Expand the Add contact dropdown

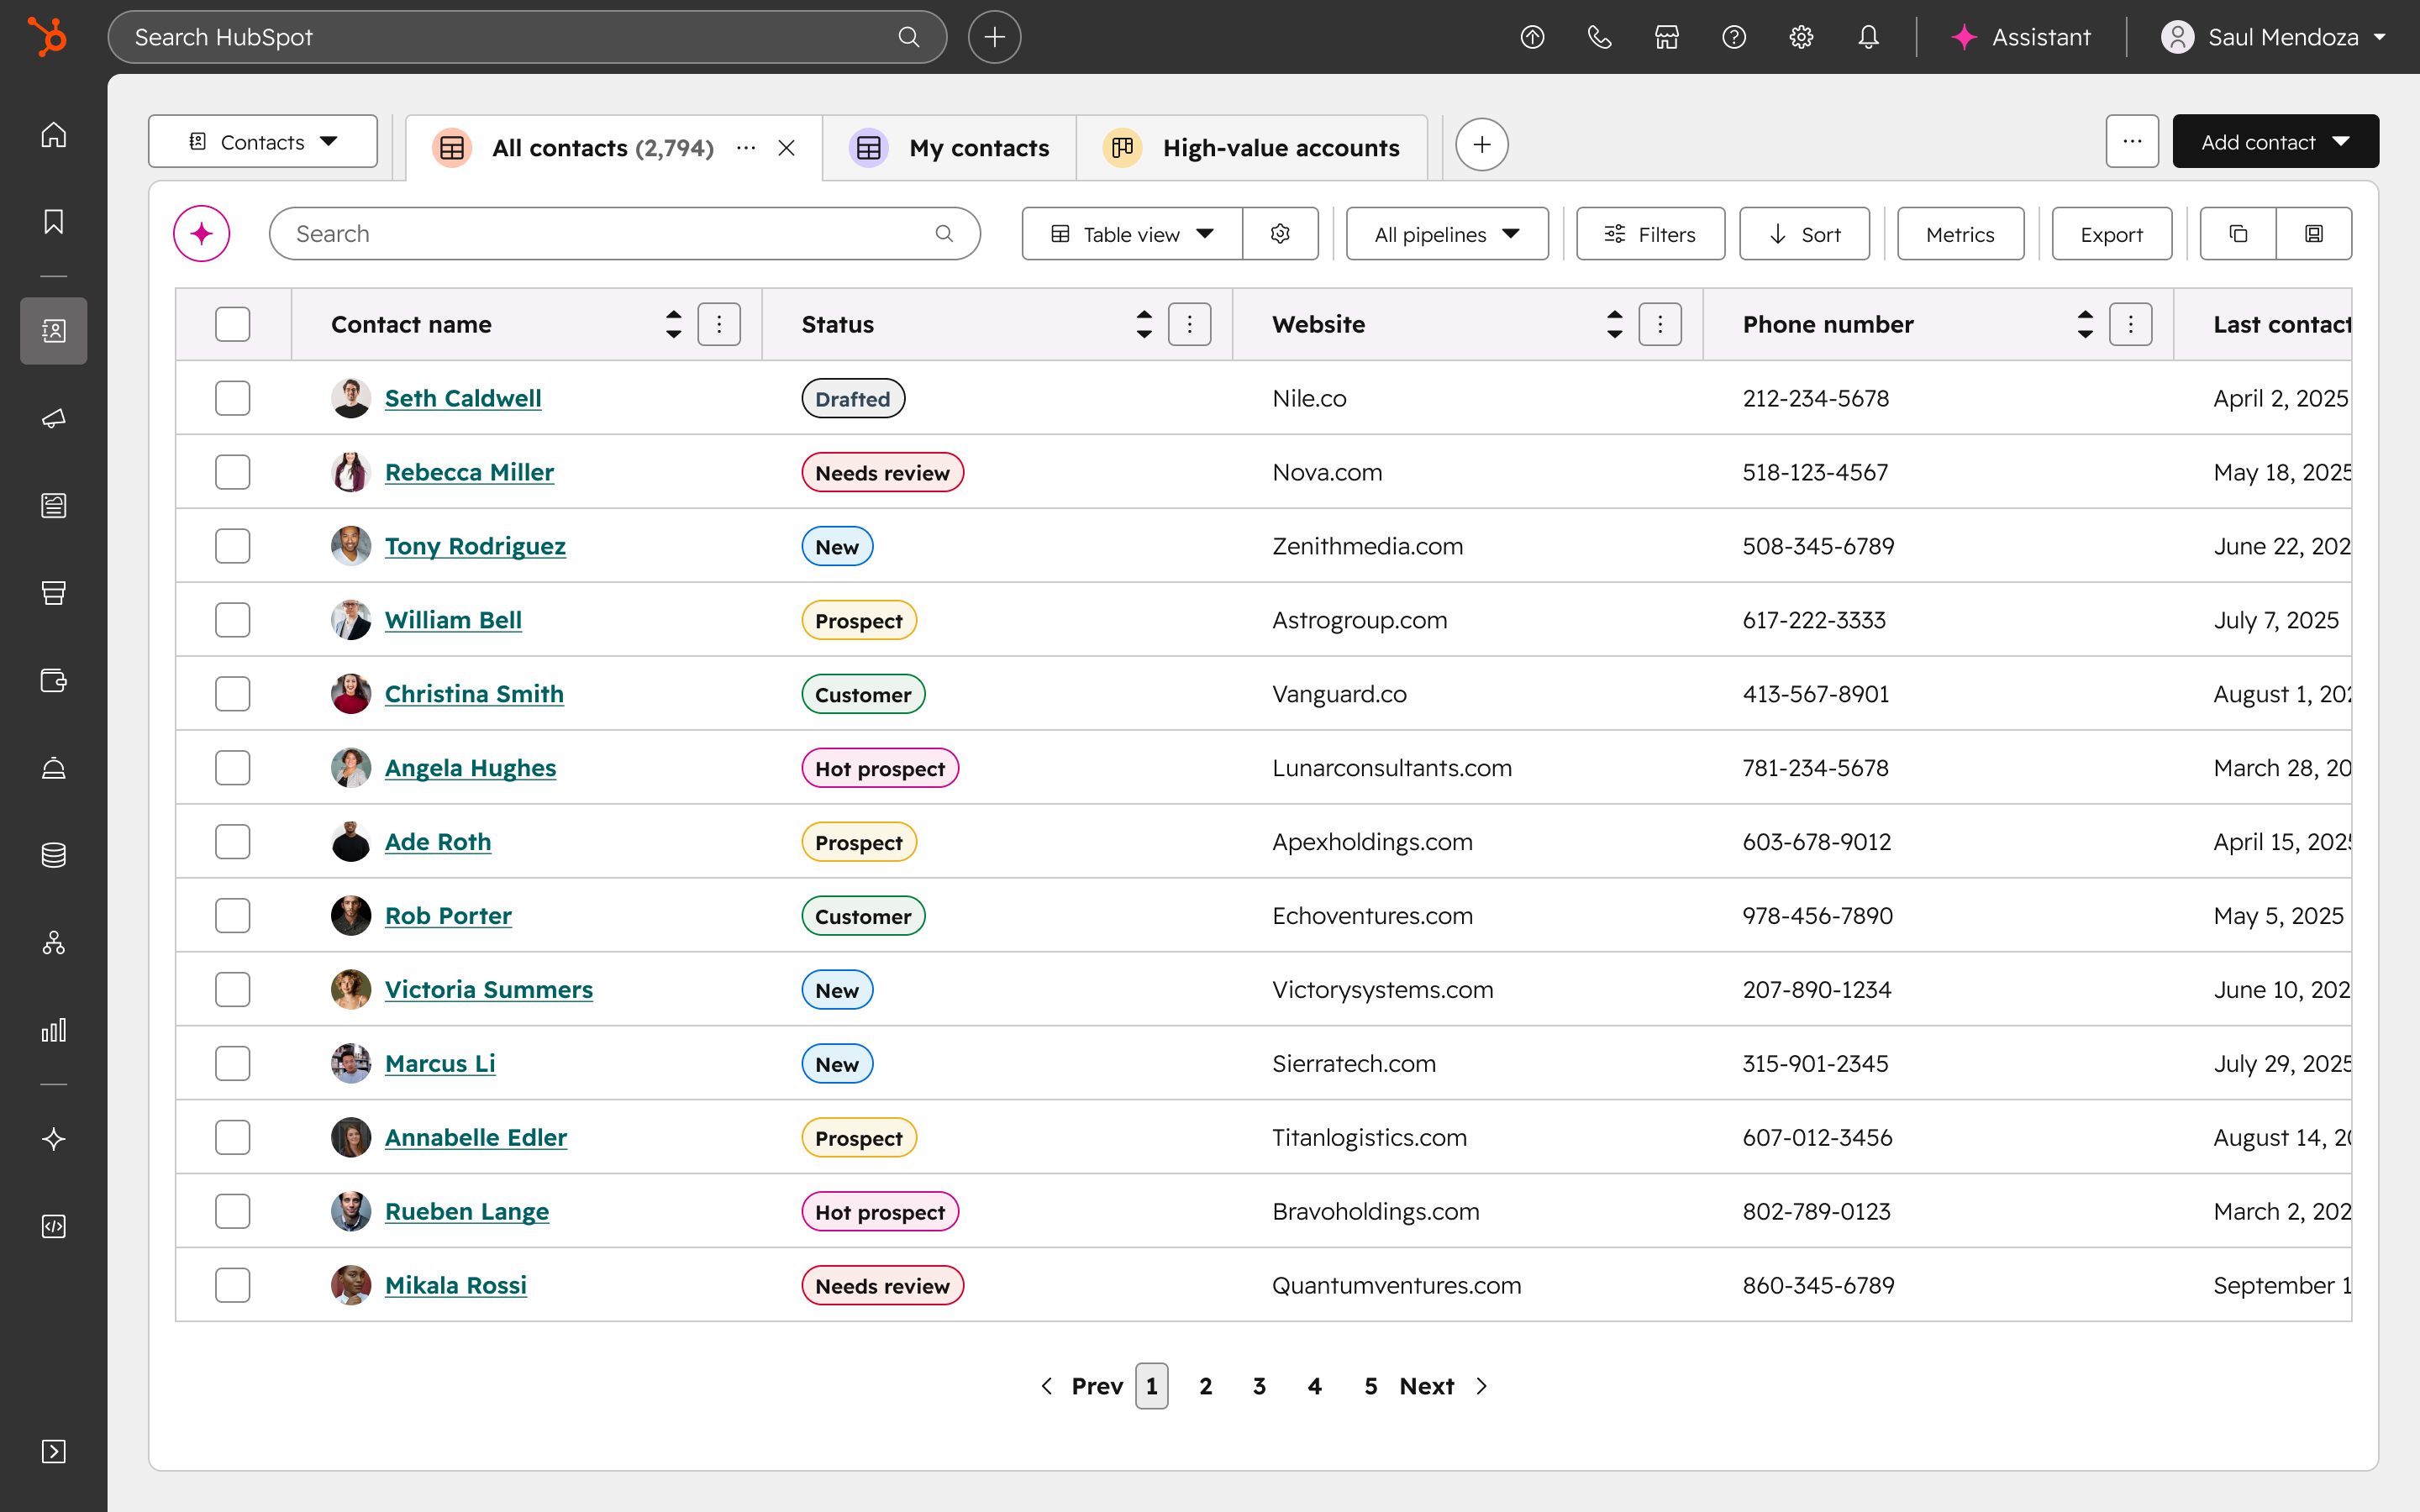(x=2274, y=142)
